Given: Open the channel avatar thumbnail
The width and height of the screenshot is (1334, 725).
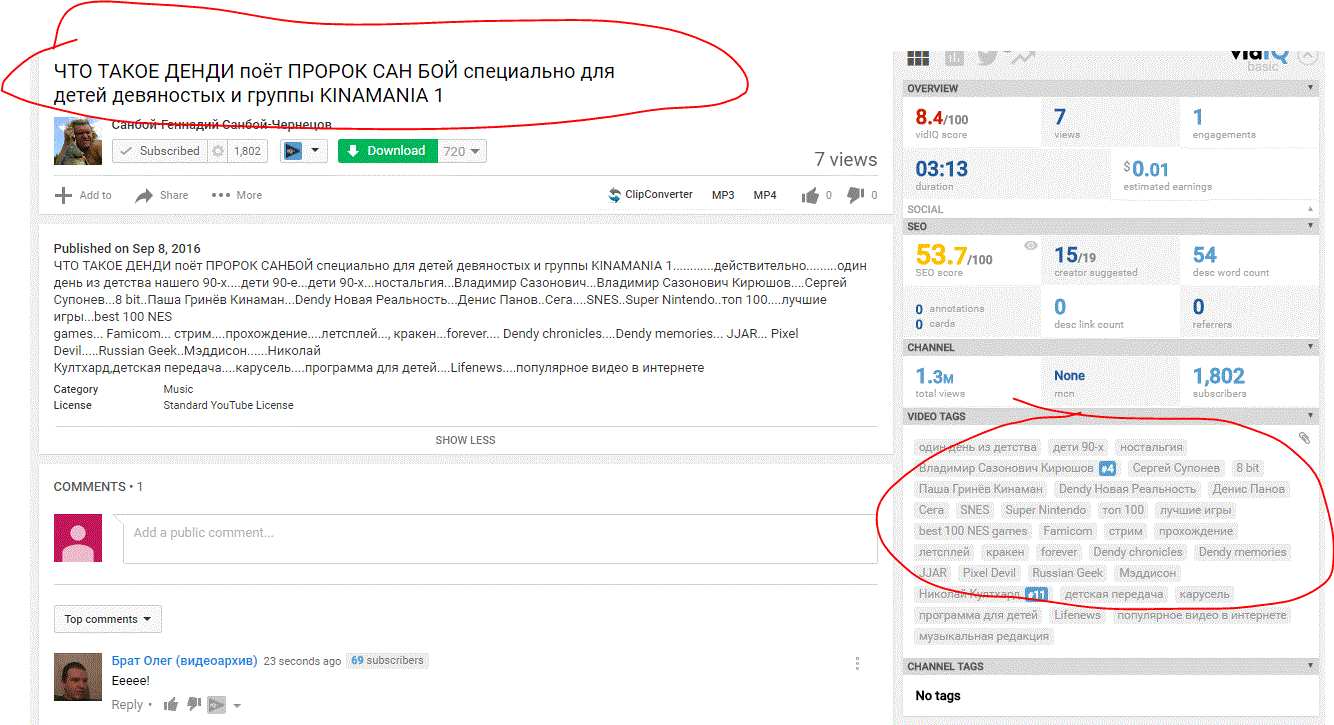Looking at the screenshot, I should tap(78, 141).
